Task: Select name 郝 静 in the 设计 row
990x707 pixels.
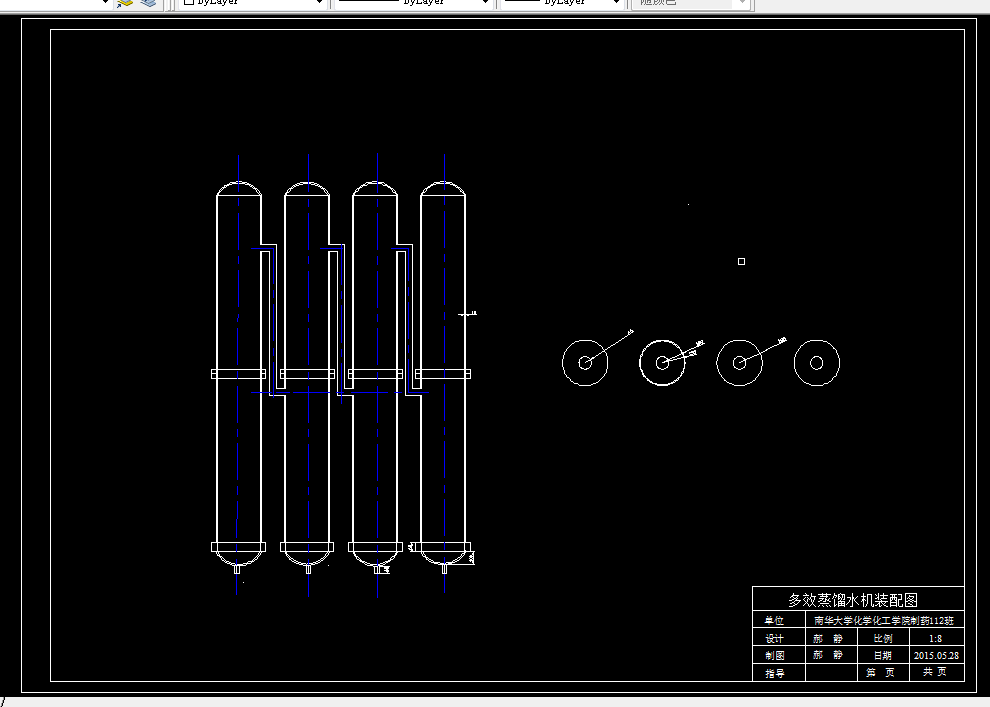Action: click(x=828, y=638)
